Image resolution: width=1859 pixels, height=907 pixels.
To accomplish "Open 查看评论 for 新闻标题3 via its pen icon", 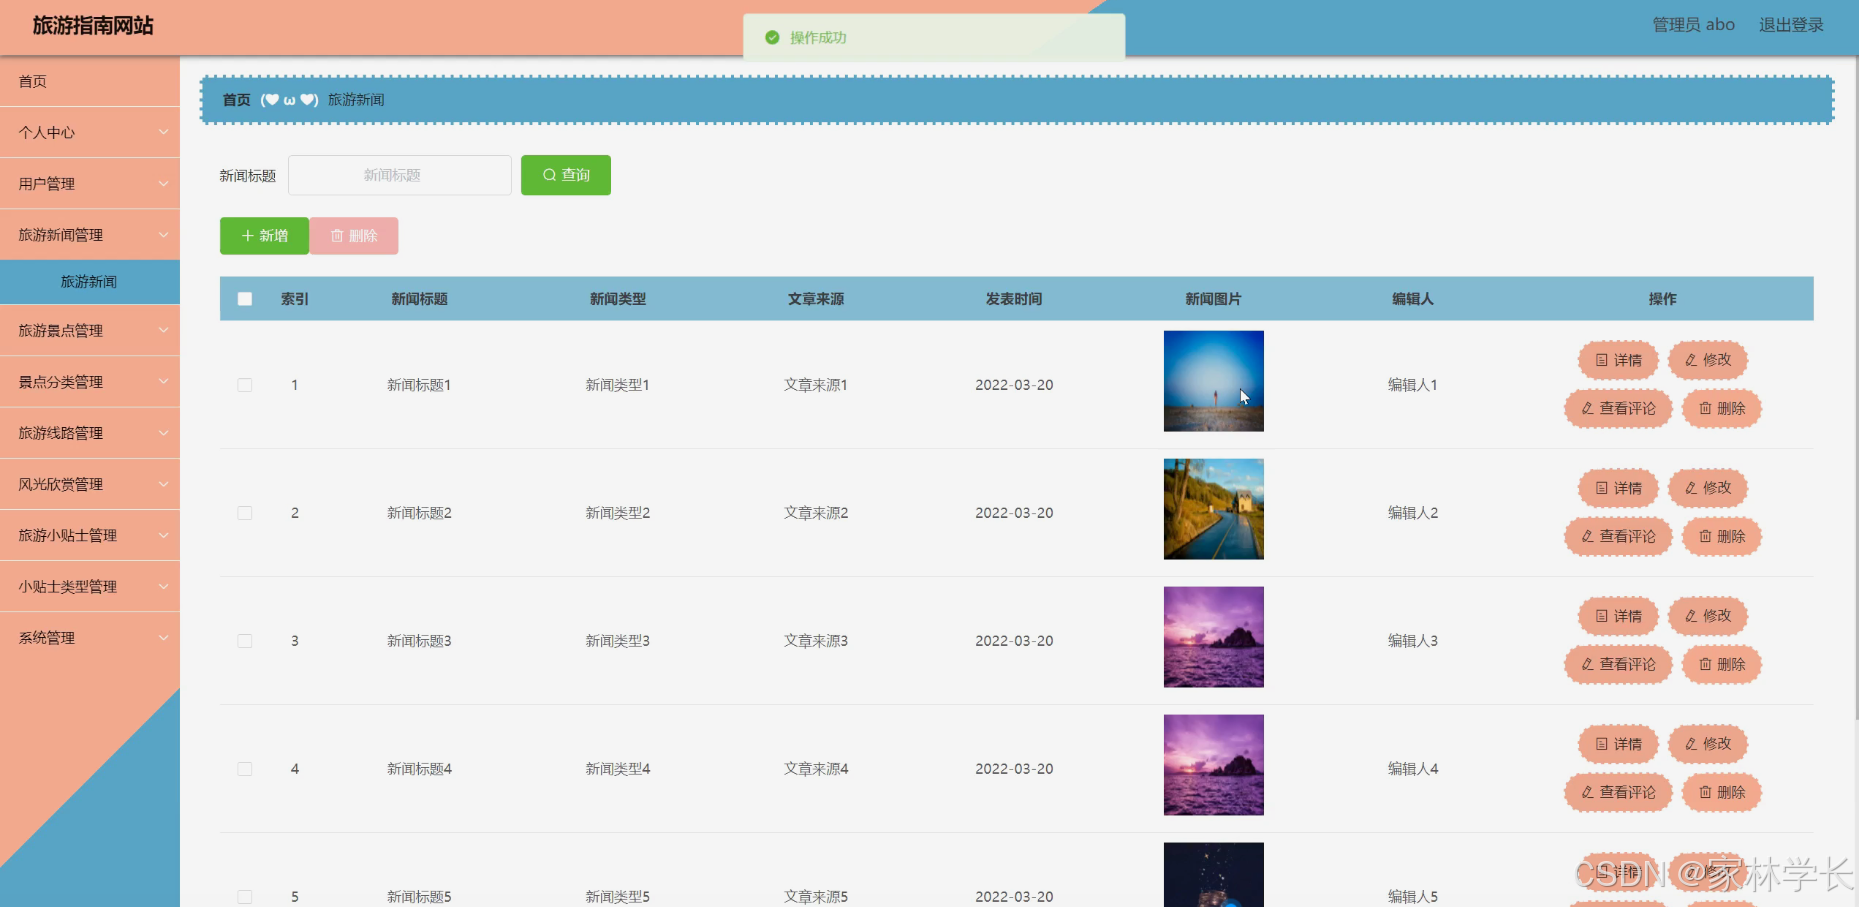I will coord(1586,664).
